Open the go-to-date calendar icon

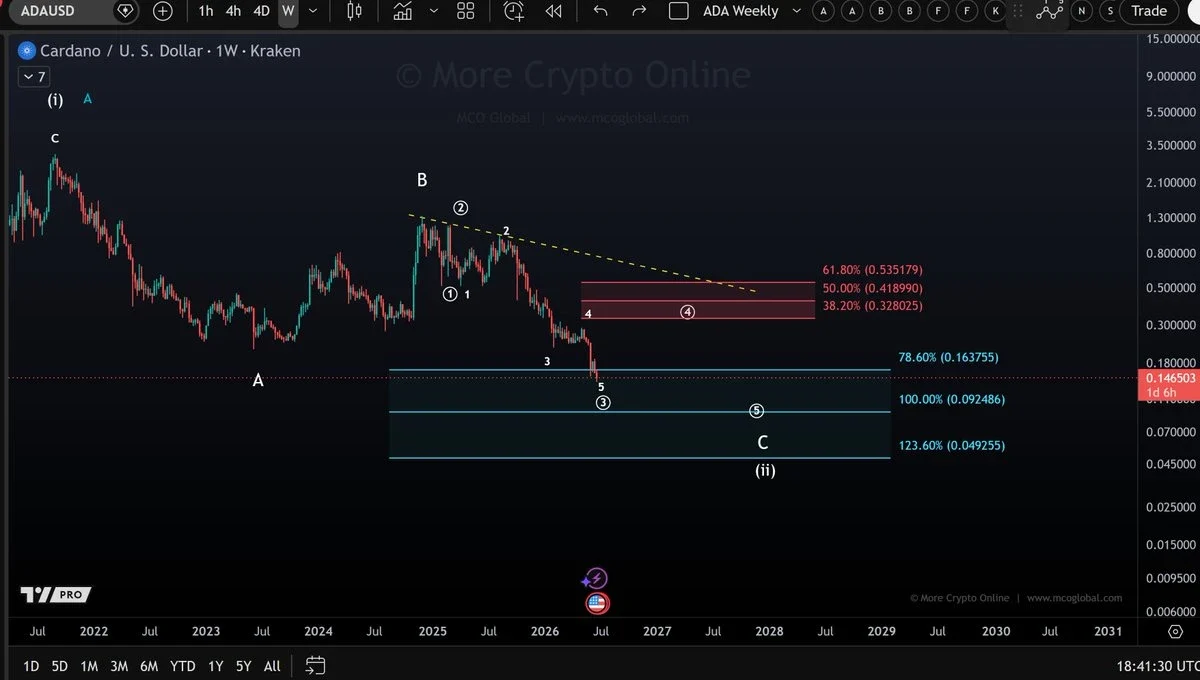click(315, 665)
